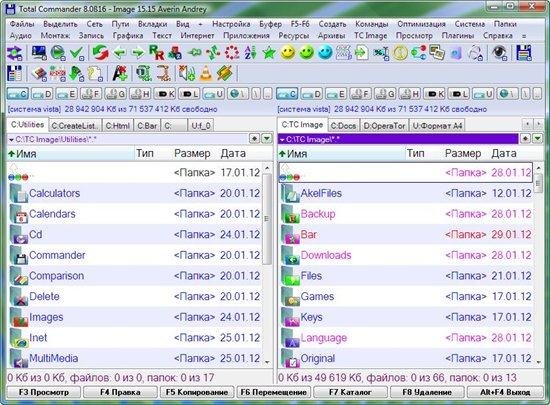This screenshot has width=550, height=405.
Task: Select drive U in left panel drive bar
Action: 214,94
